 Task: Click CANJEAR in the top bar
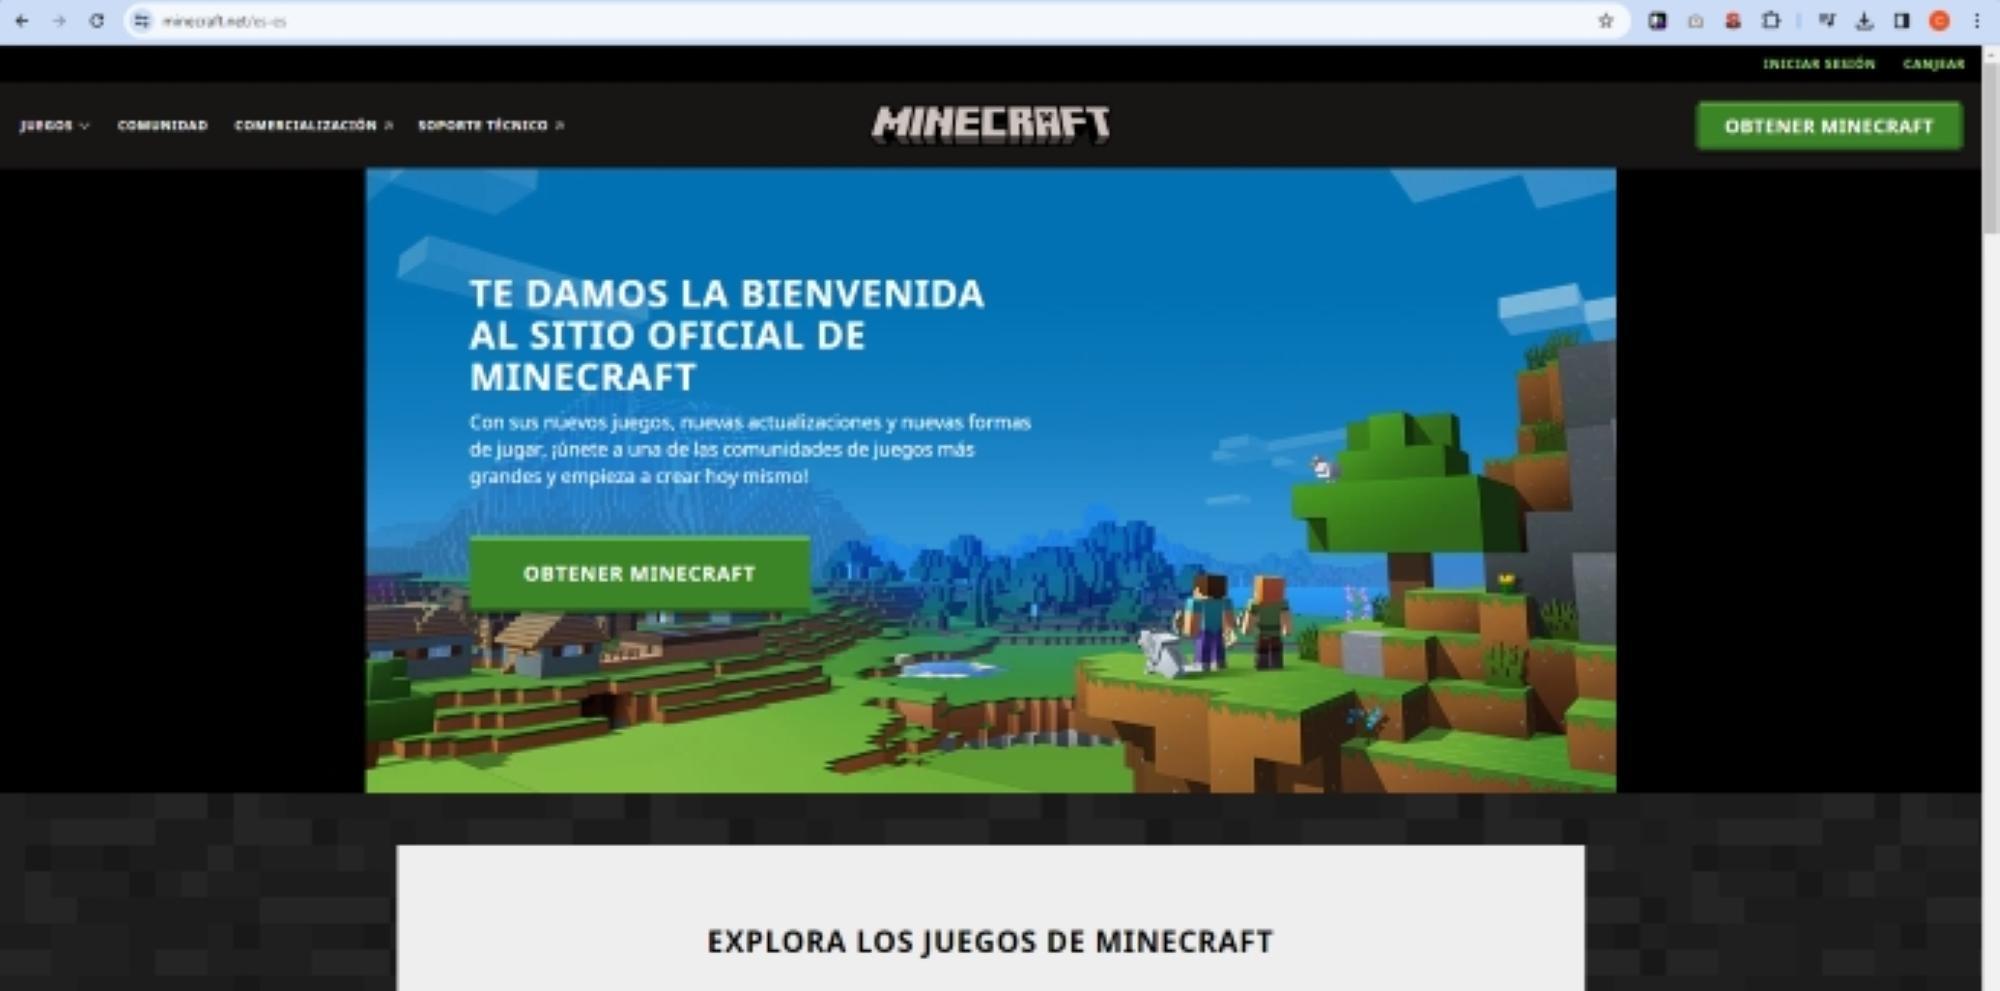click(x=1933, y=63)
